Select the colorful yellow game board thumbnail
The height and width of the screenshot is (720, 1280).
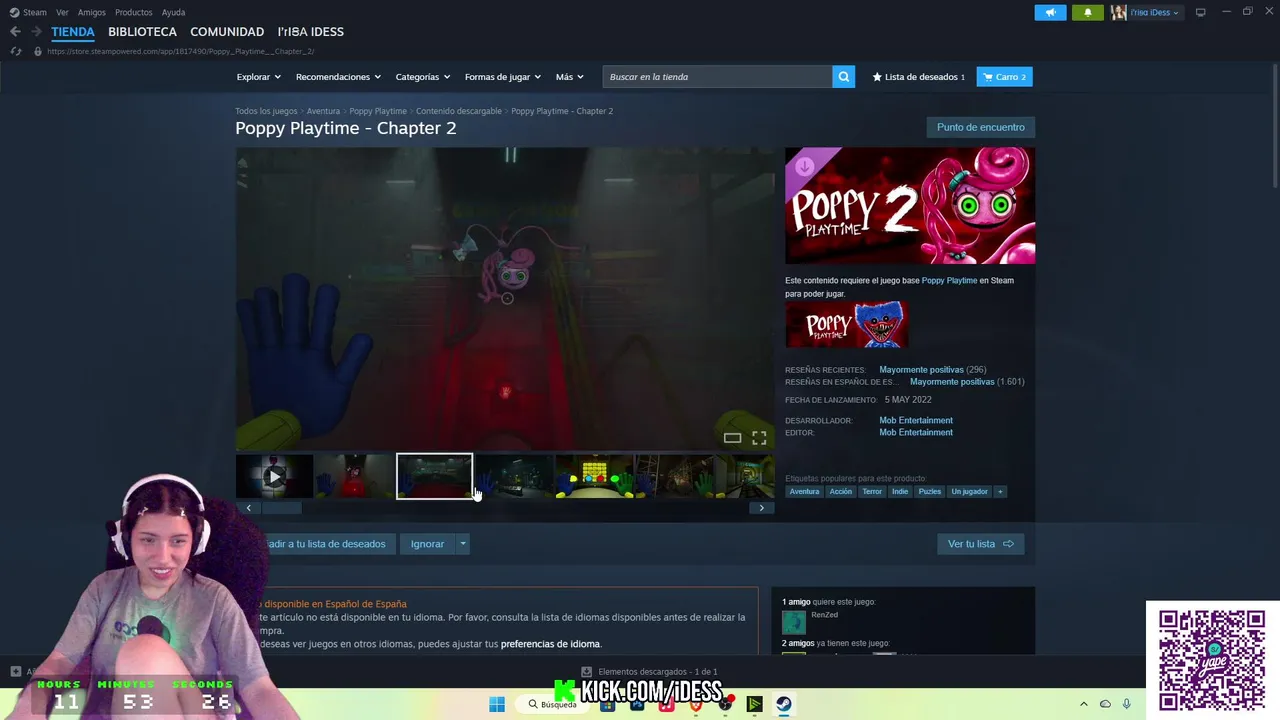pos(594,477)
